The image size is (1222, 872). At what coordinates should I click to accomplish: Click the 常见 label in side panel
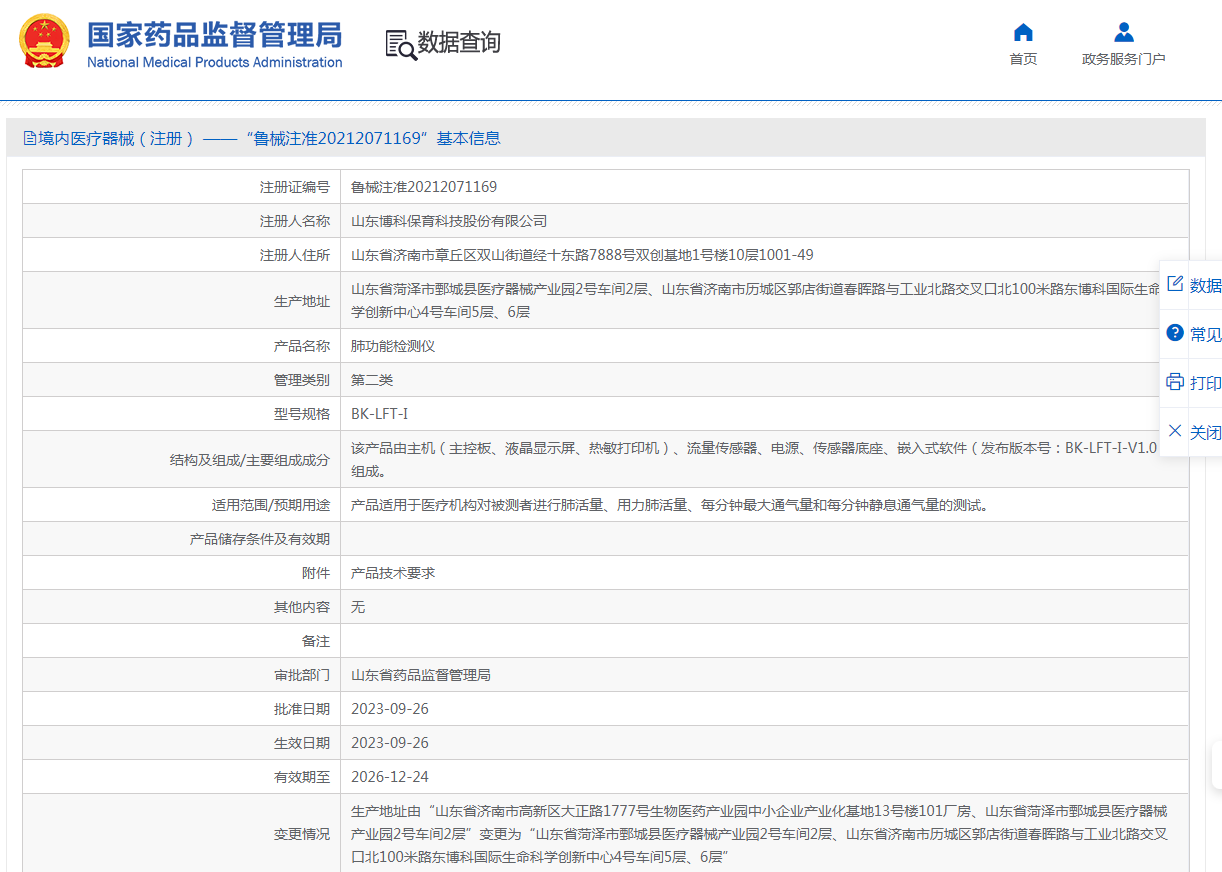coord(1205,334)
